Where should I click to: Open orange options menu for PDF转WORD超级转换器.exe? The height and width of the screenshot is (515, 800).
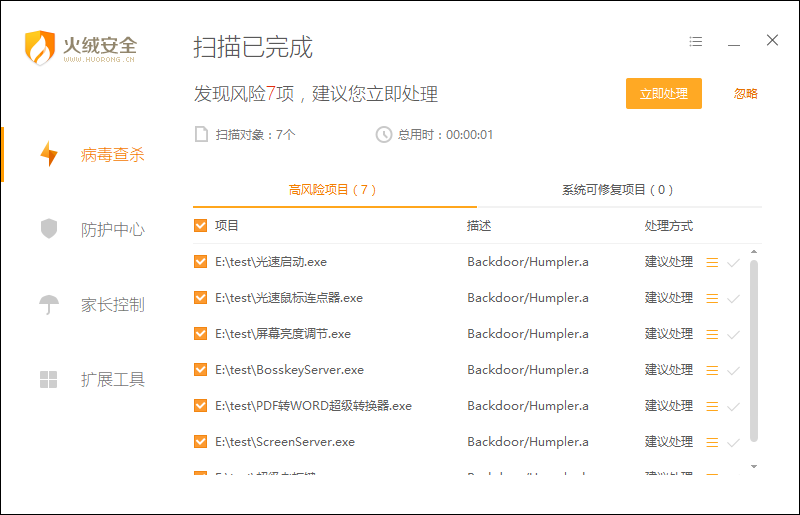[712, 407]
